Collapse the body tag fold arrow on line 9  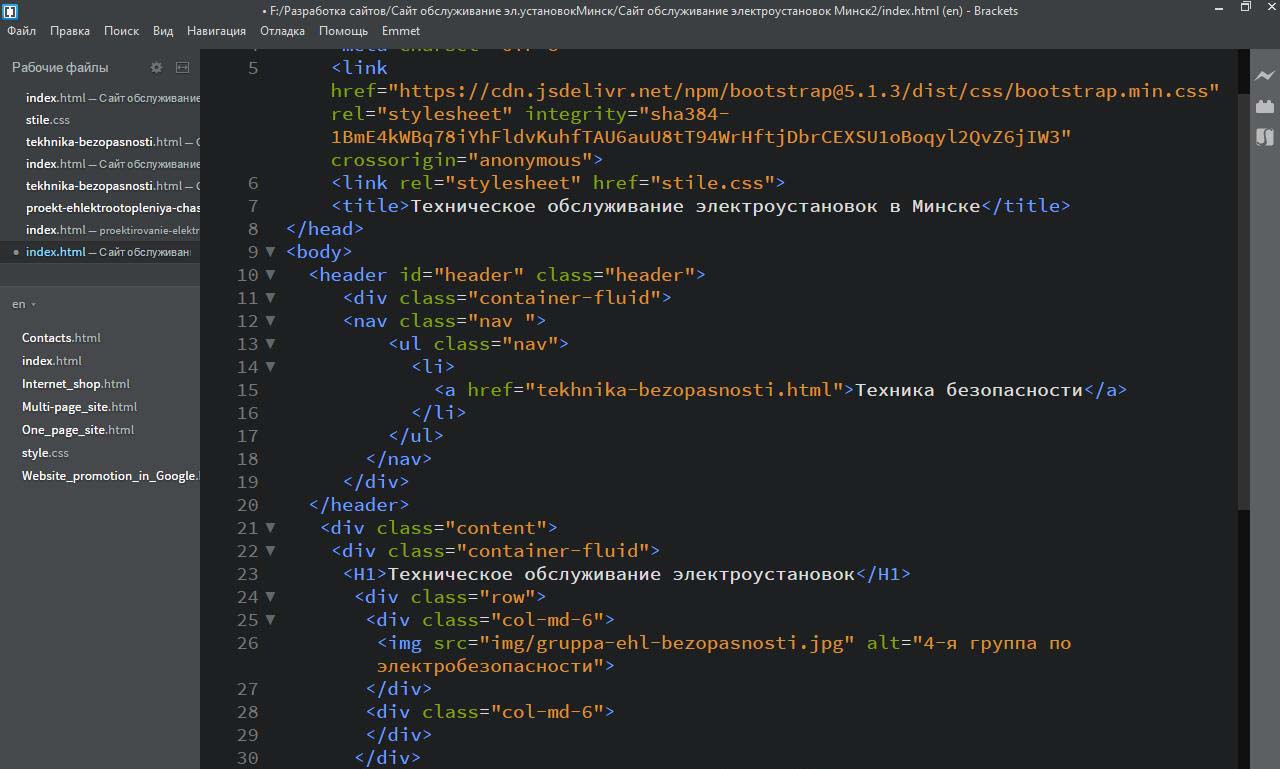click(270, 252)
